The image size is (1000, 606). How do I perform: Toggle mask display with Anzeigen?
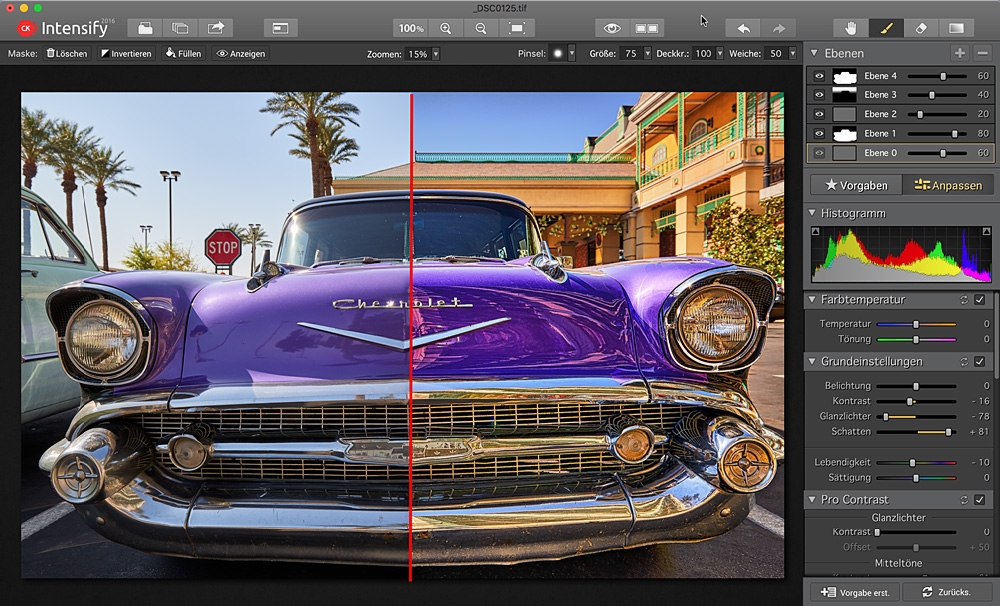(x=241, y=54)
